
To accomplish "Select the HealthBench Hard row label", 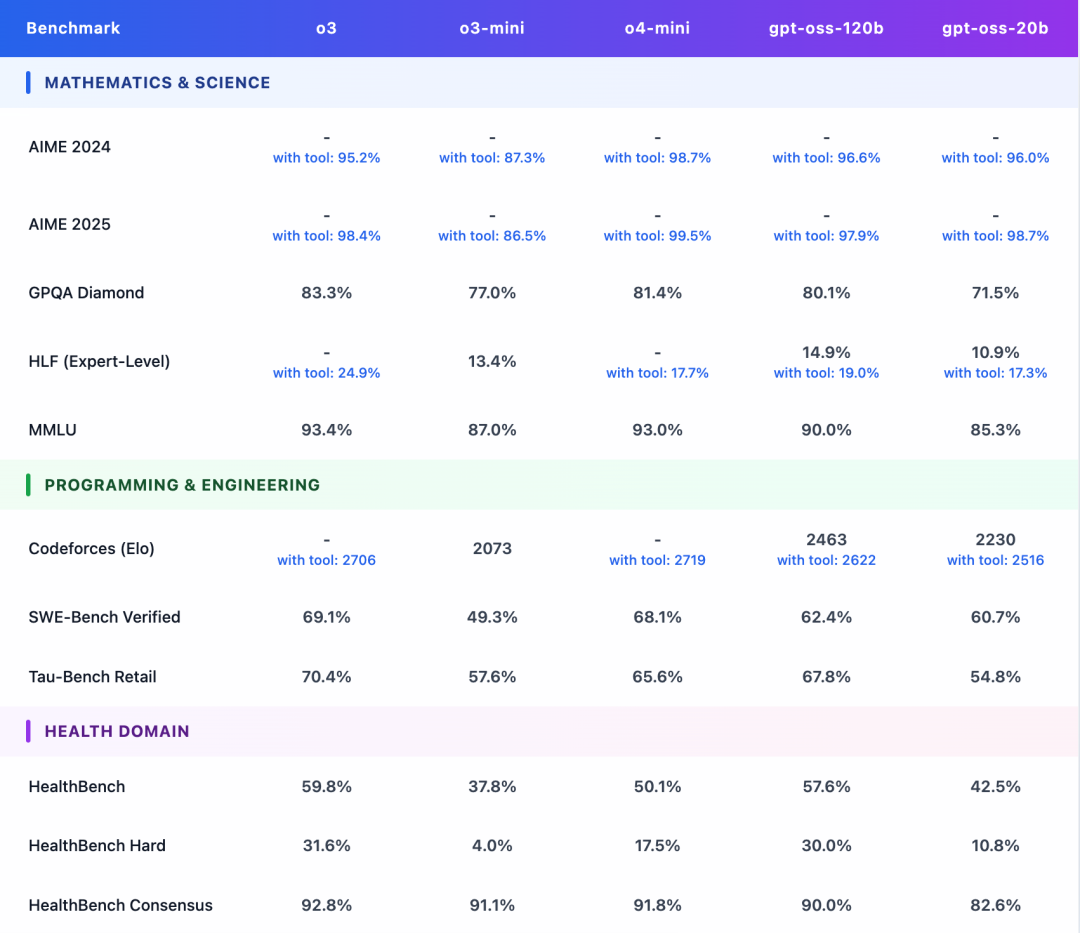I will pyautogui.click(x=97, y=845).
